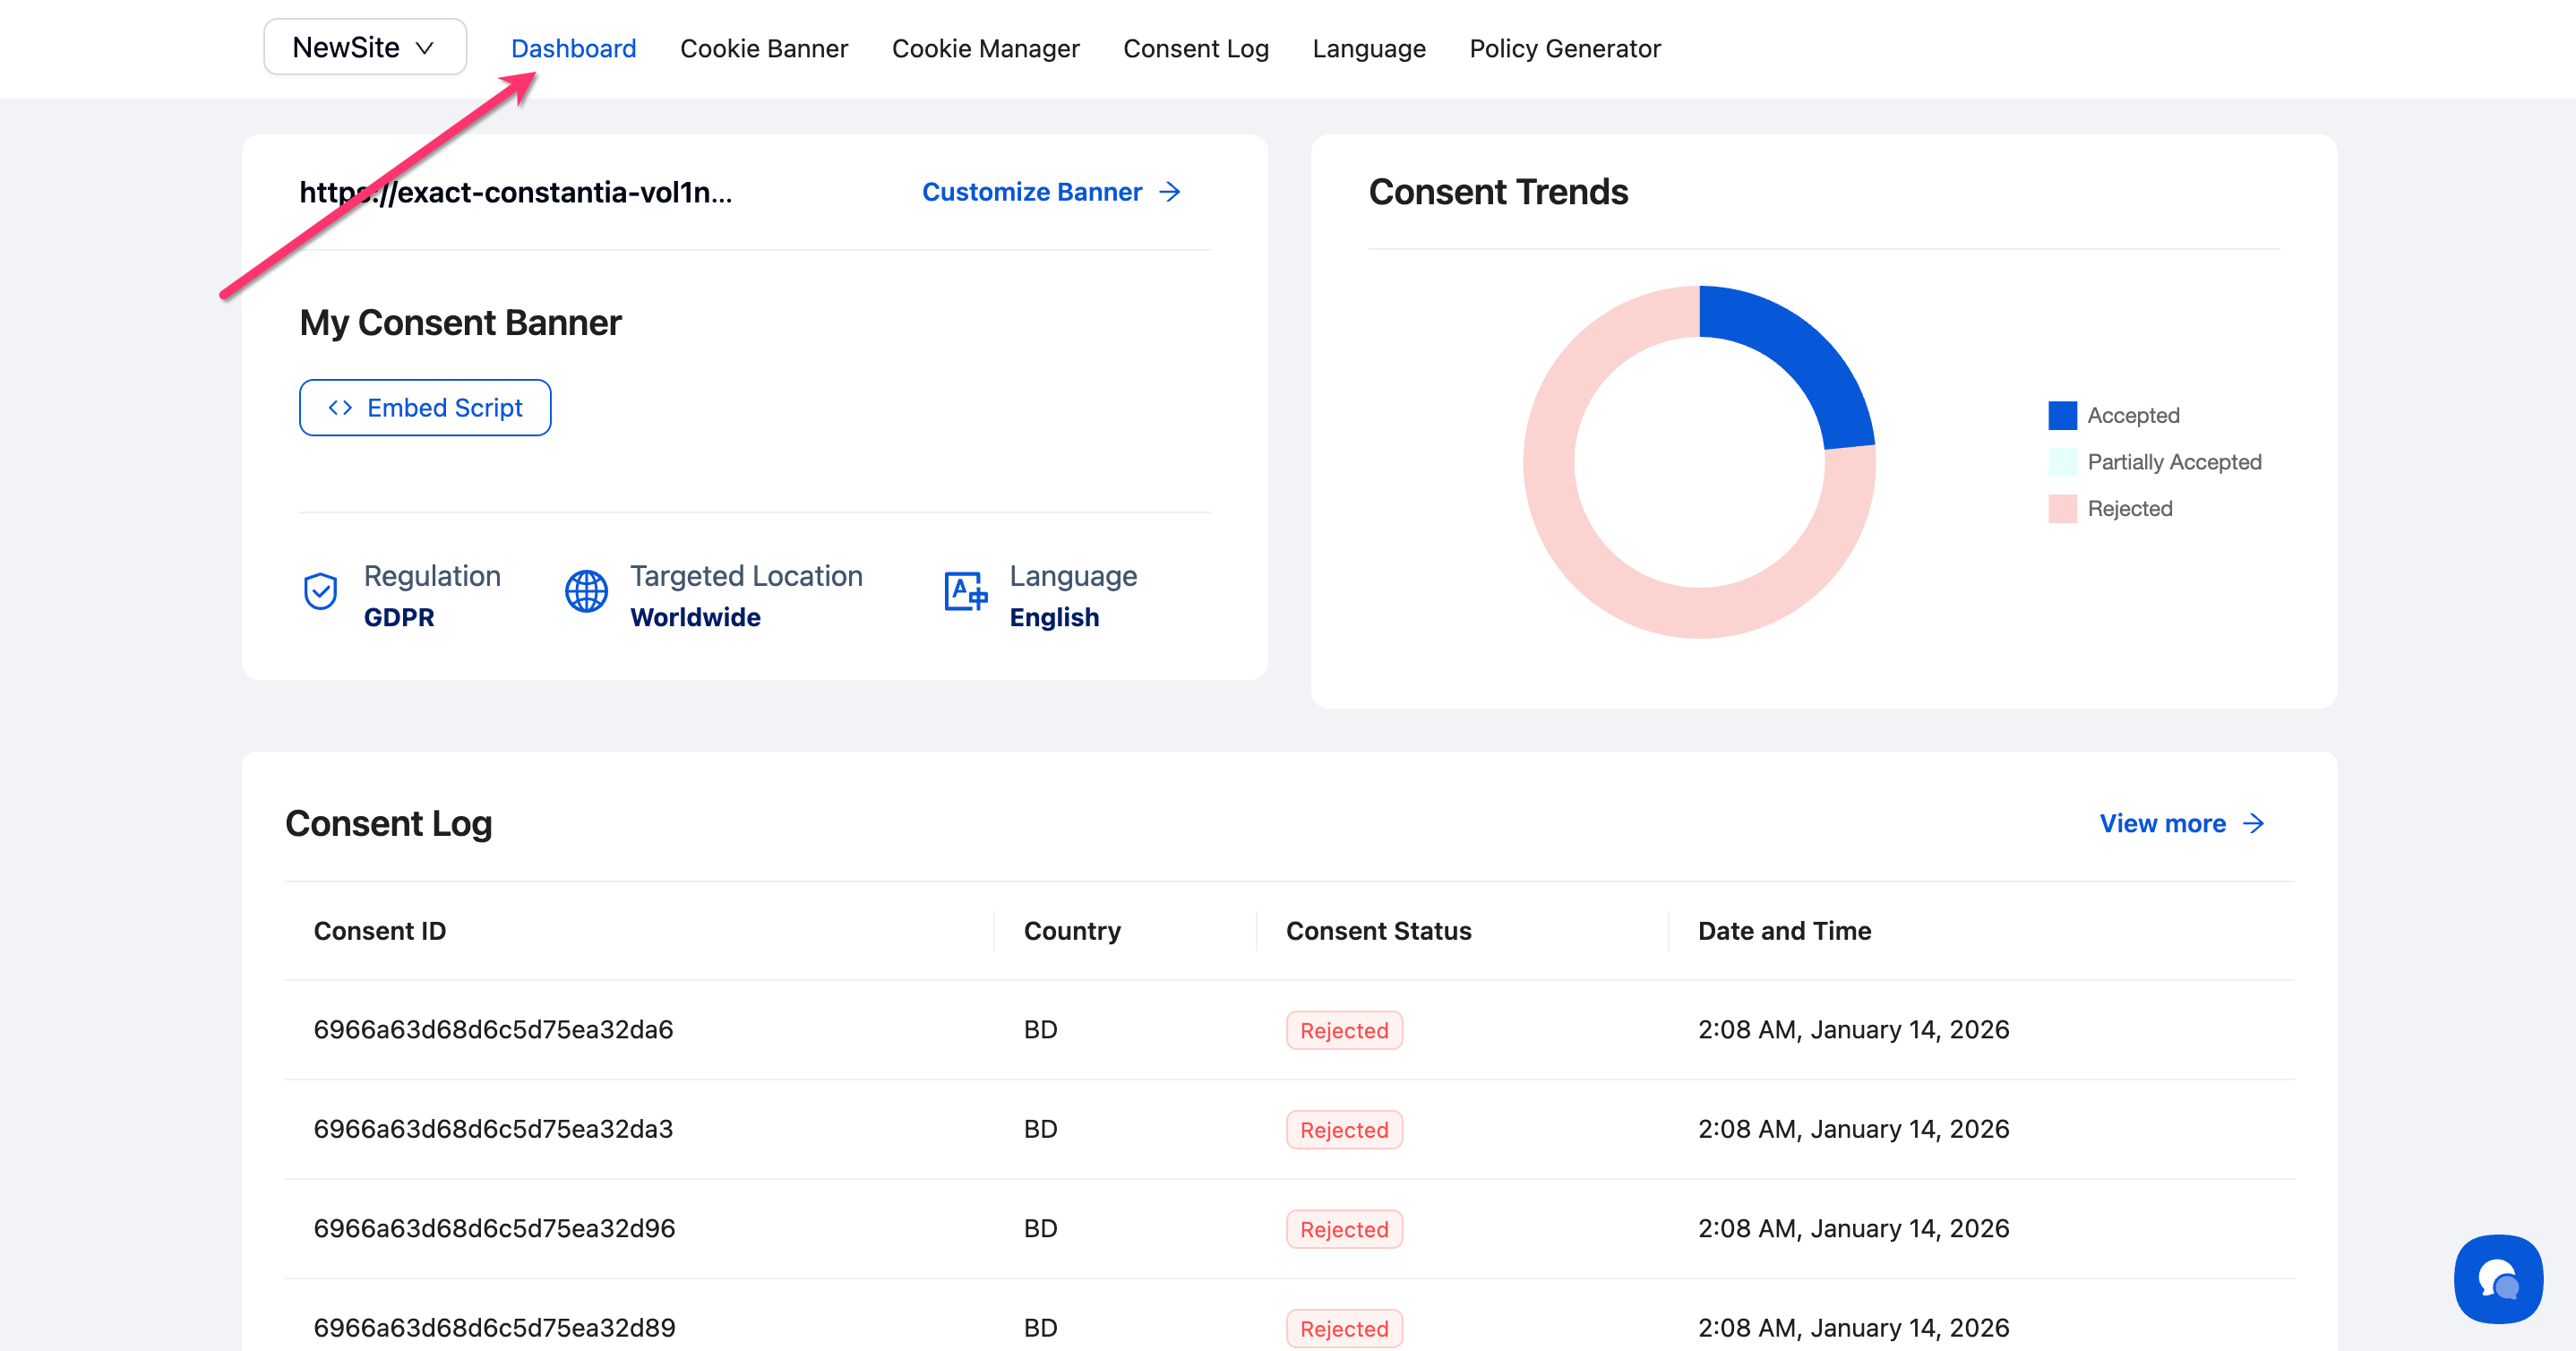Click the code brackets icon in Embed Script
This screenshot has height=1351, width=2576.
point(340,408)
